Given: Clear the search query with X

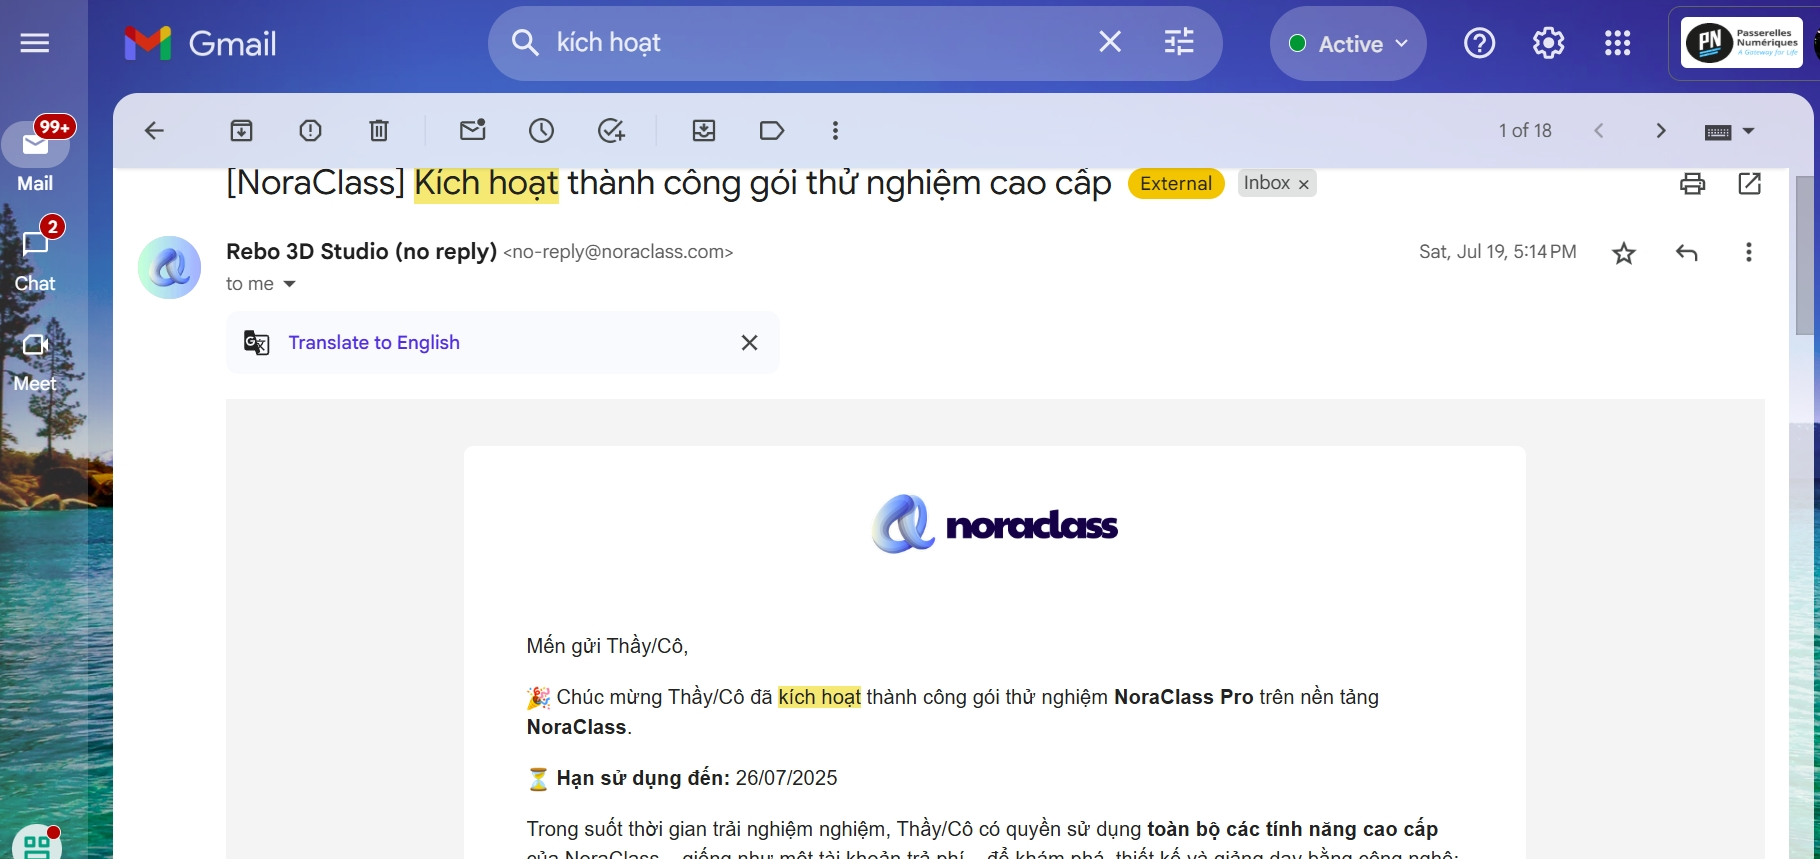Looking at the screenshot, I should [x=1110, y=42].
